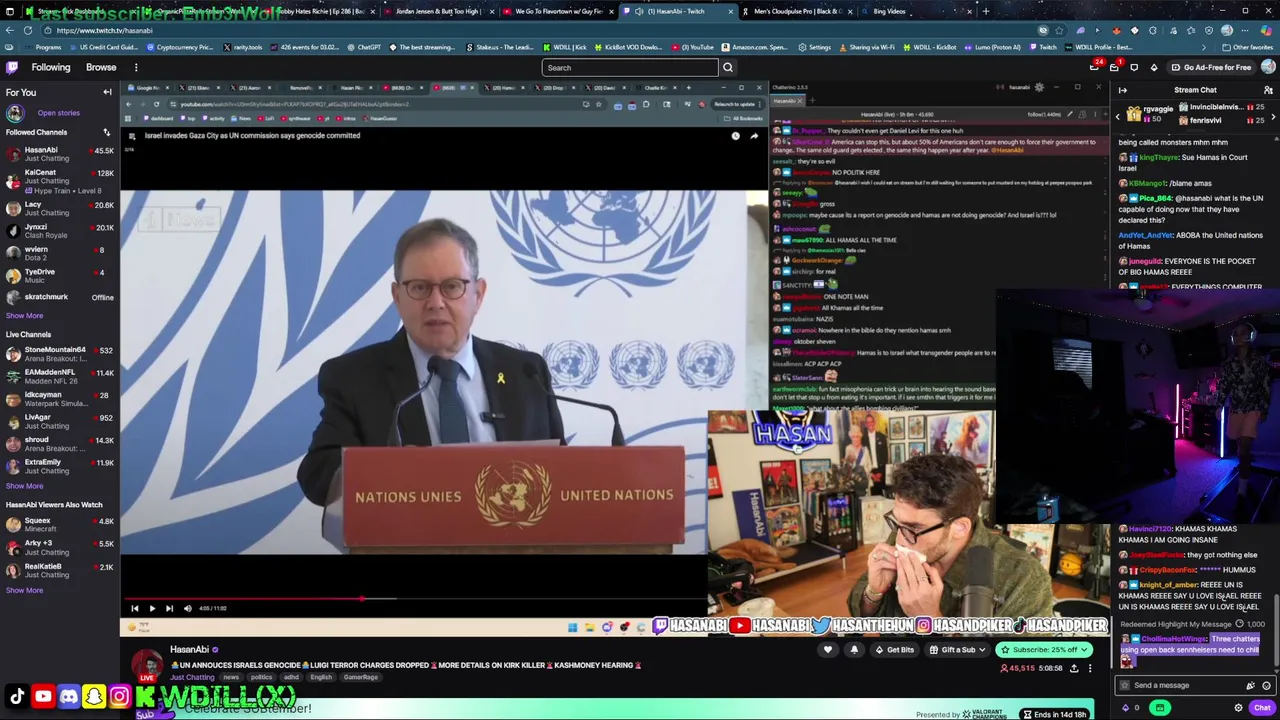The height and width of the screenshot is (720, 1280).
Task: Collapse the Stream Chat panel arrow
Action: 1123,90
